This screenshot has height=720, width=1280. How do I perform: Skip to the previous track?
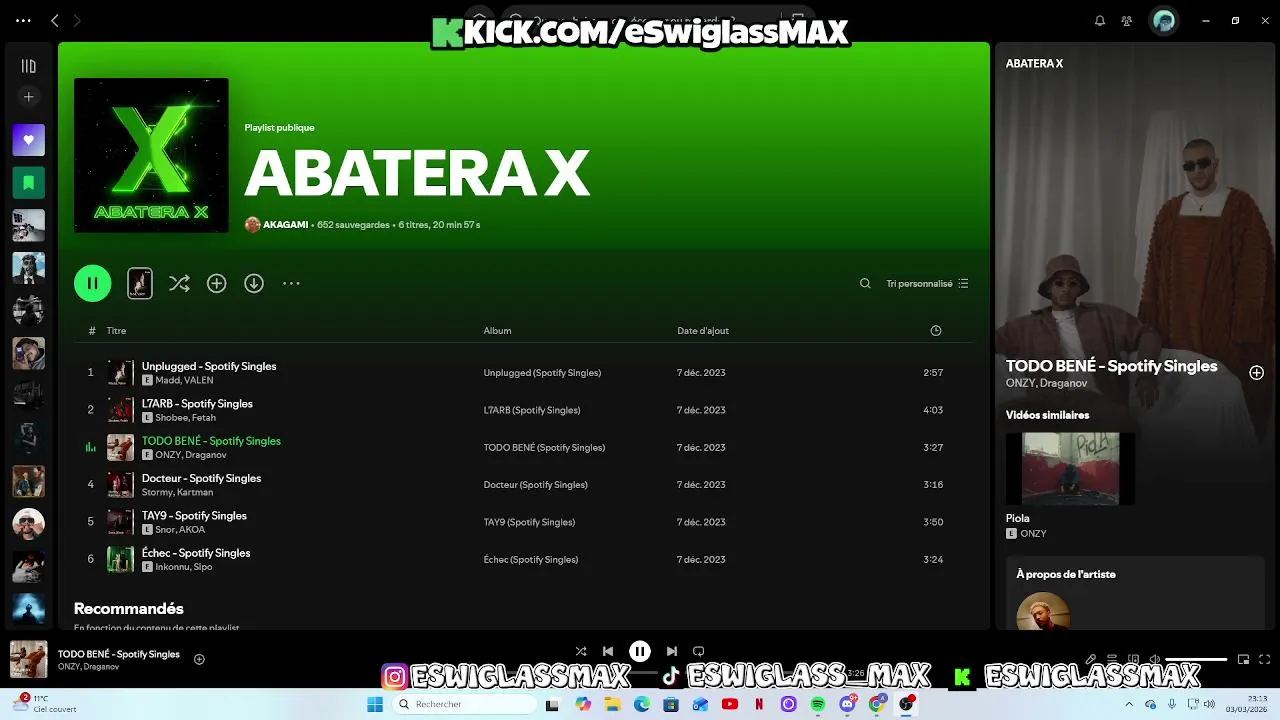pyautogui.click(x=607, y=651)
